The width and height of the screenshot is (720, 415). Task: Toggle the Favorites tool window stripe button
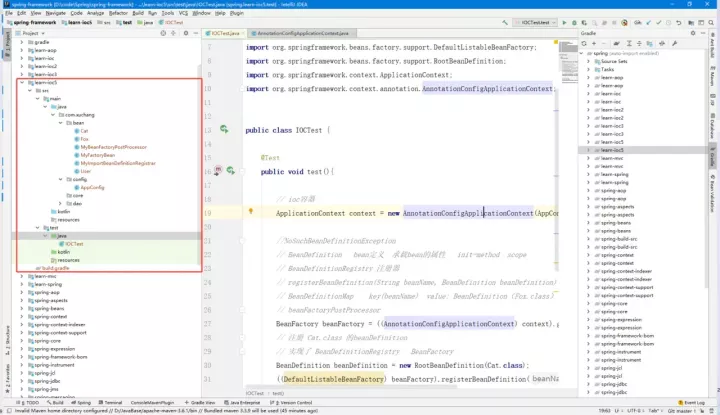pyautogui.click(x=7, y=379)
